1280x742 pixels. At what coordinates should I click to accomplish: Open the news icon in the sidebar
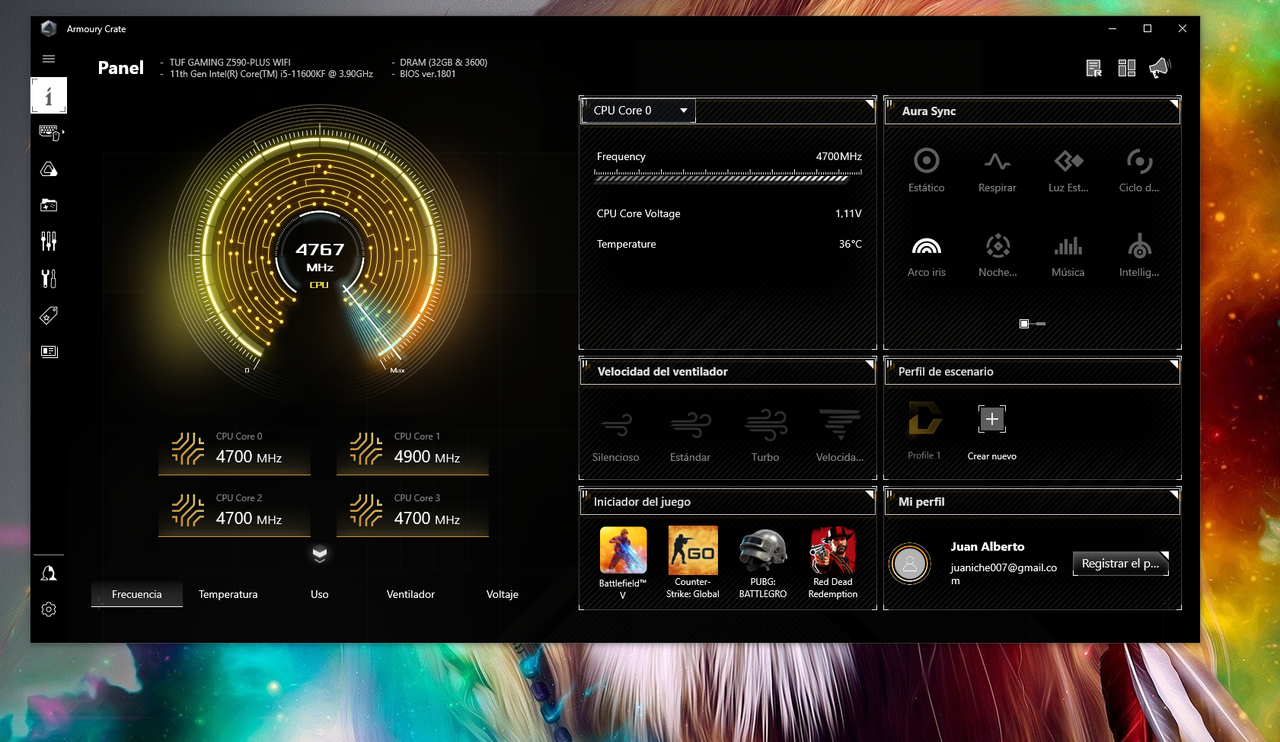[49, 352]
